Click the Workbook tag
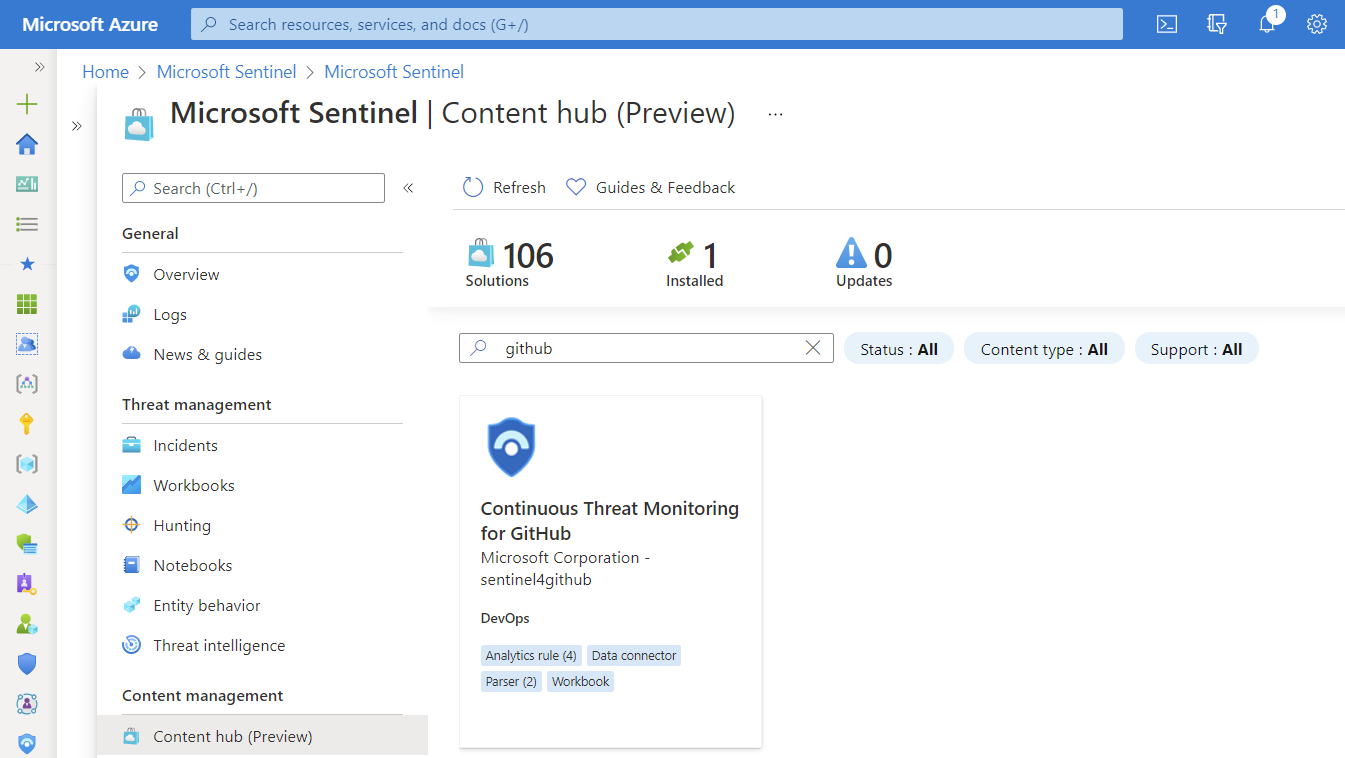 (x=580, y=682)
